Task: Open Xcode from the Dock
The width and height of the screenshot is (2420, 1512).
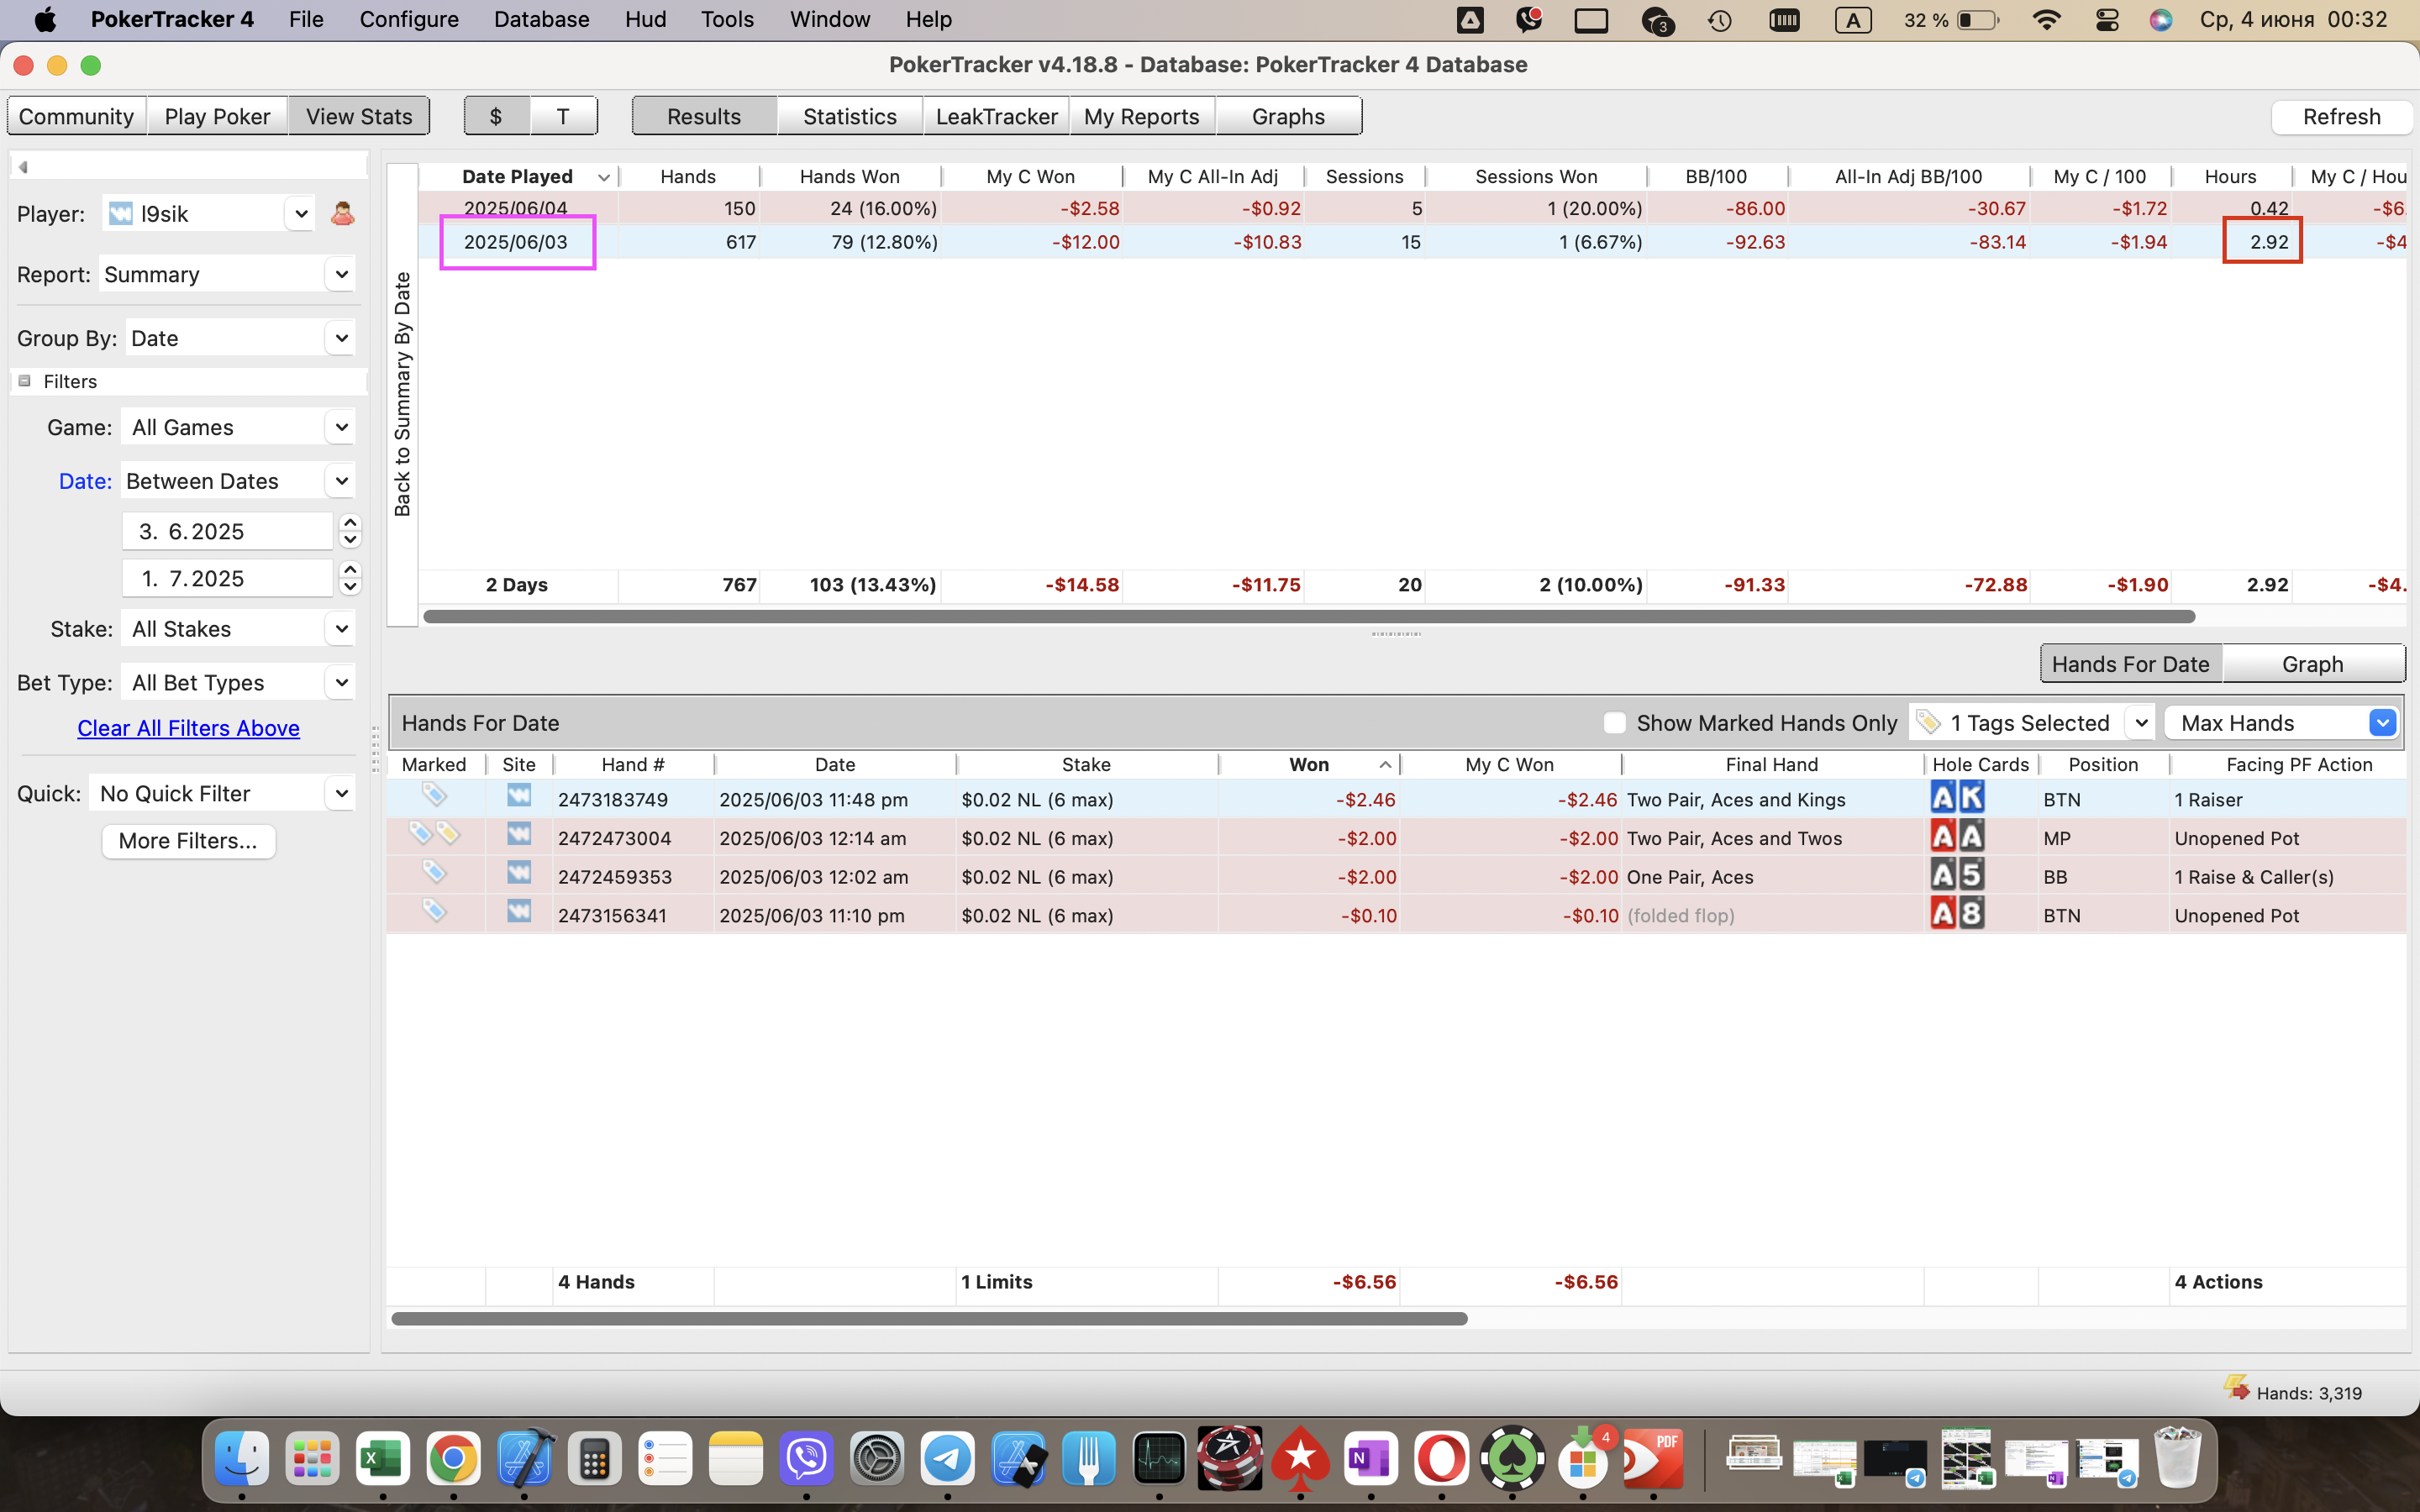Action: [524, 1460]
